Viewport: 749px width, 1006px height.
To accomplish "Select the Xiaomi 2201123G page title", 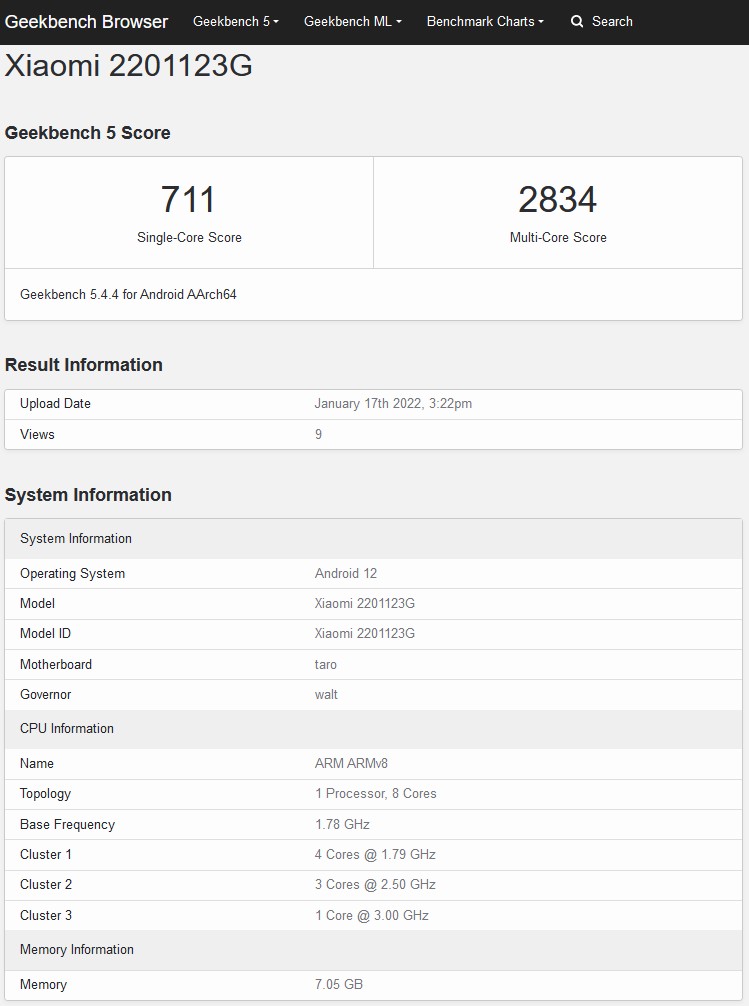I will (128, 65).
